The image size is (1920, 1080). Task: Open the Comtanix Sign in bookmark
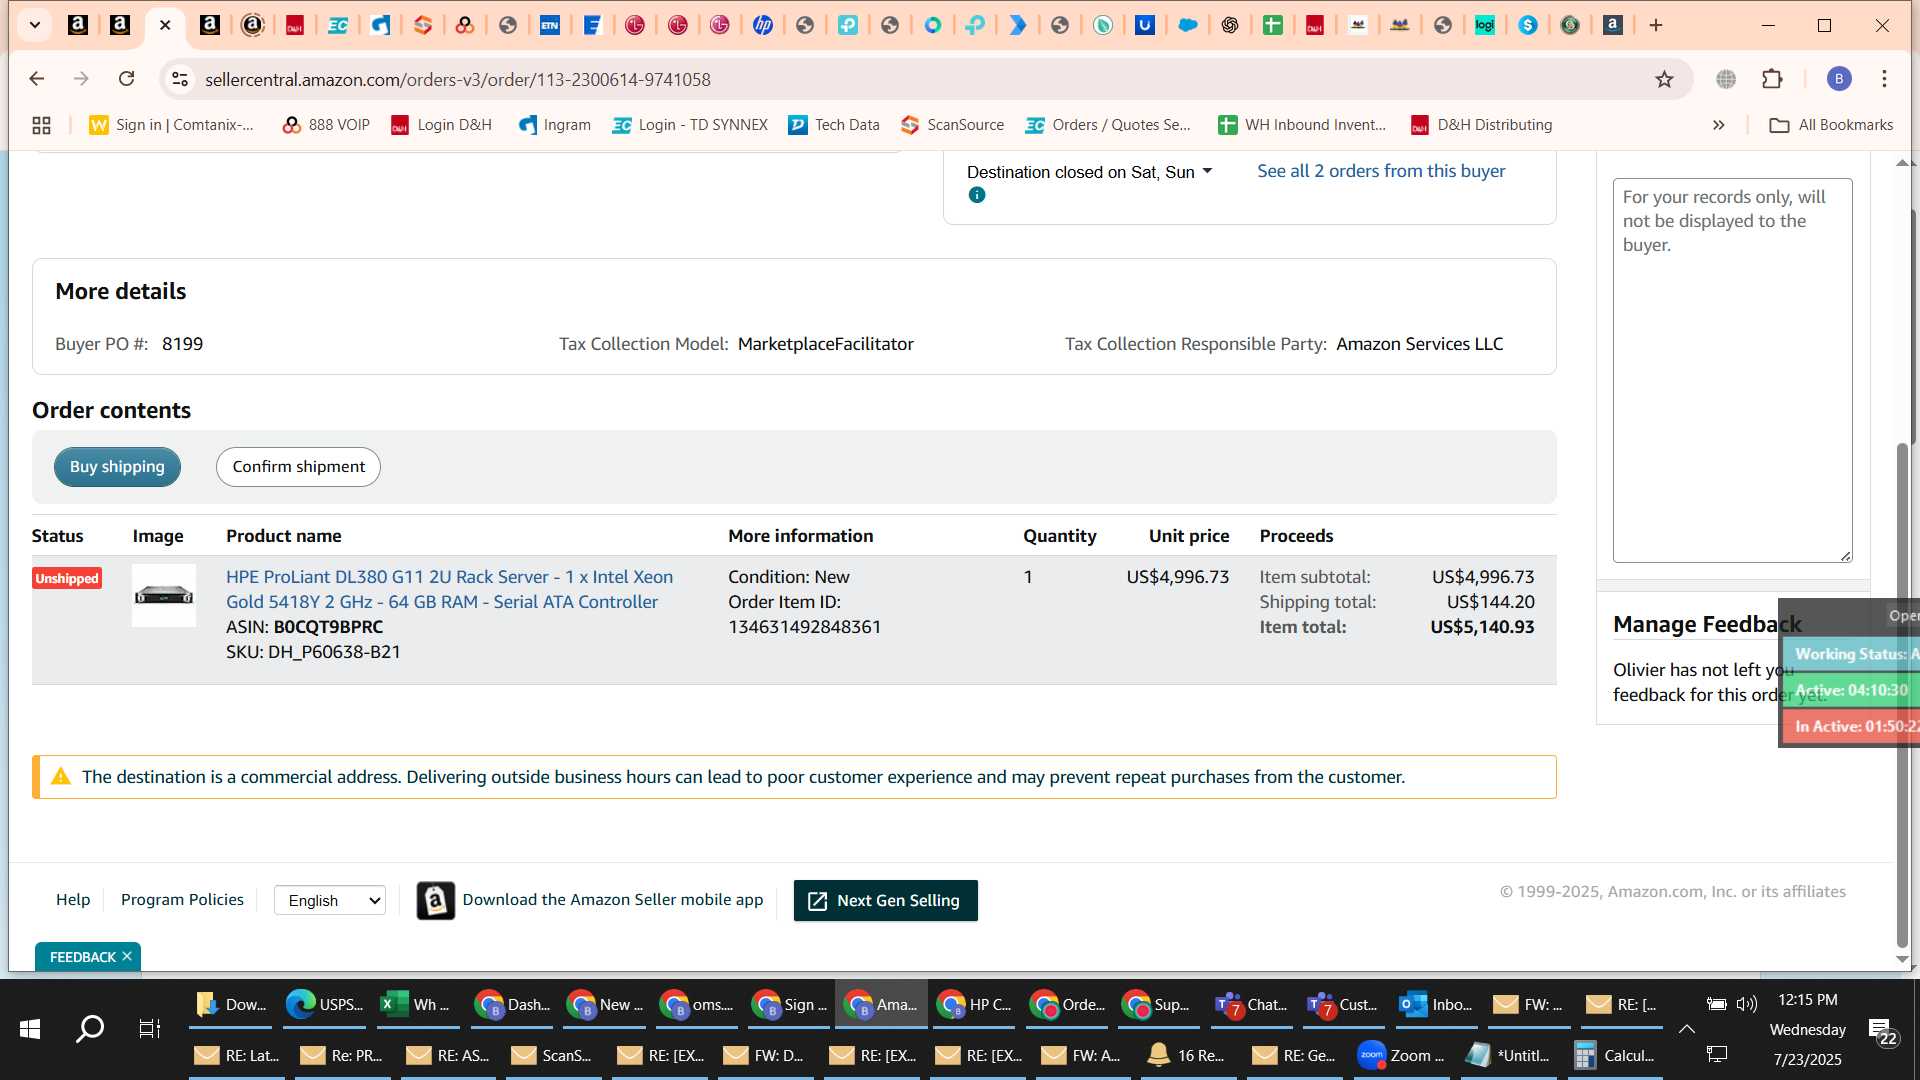point(172,125)
